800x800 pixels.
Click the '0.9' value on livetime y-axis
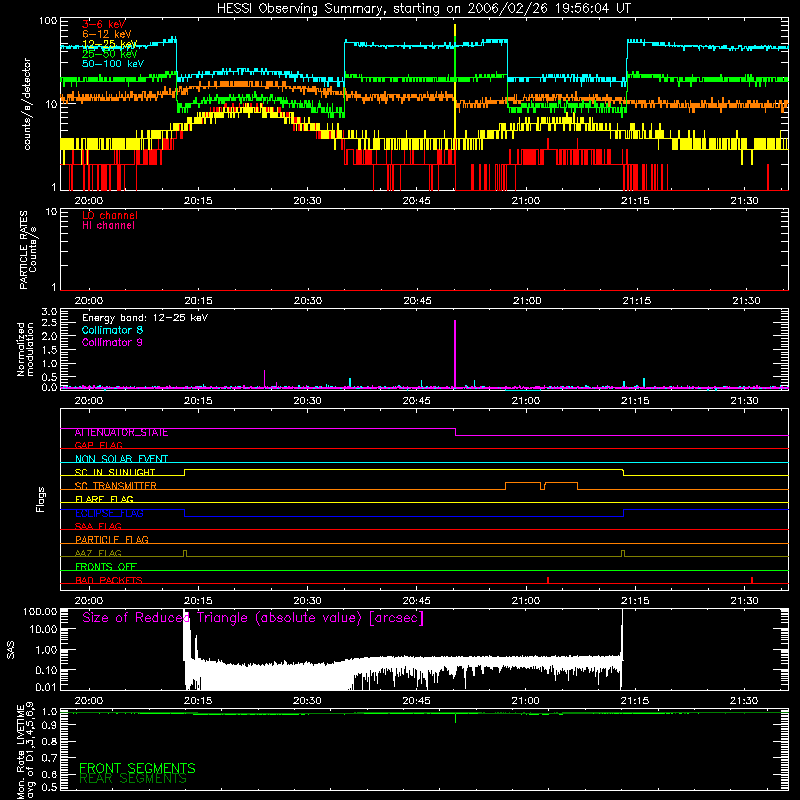point(49,726)
